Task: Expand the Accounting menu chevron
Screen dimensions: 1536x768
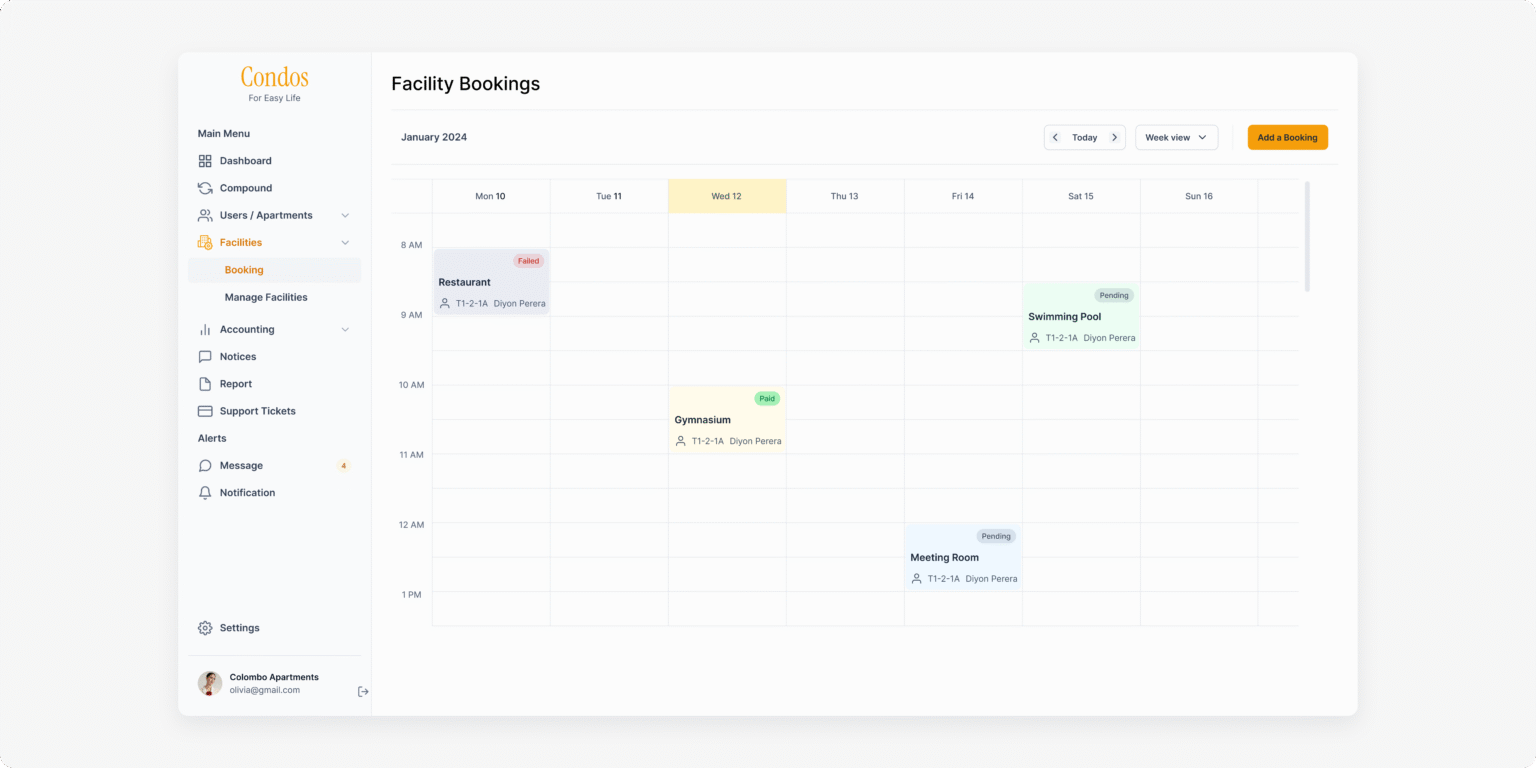Action: click(345, 330)
